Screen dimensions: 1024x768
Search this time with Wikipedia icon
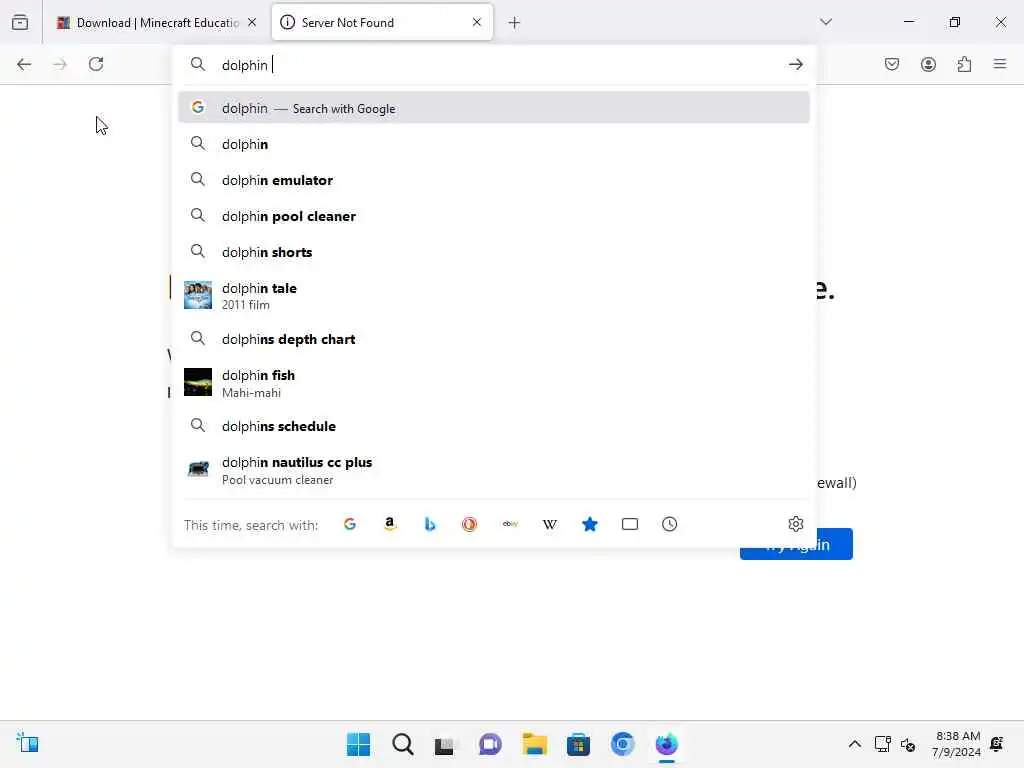(550, 524)
